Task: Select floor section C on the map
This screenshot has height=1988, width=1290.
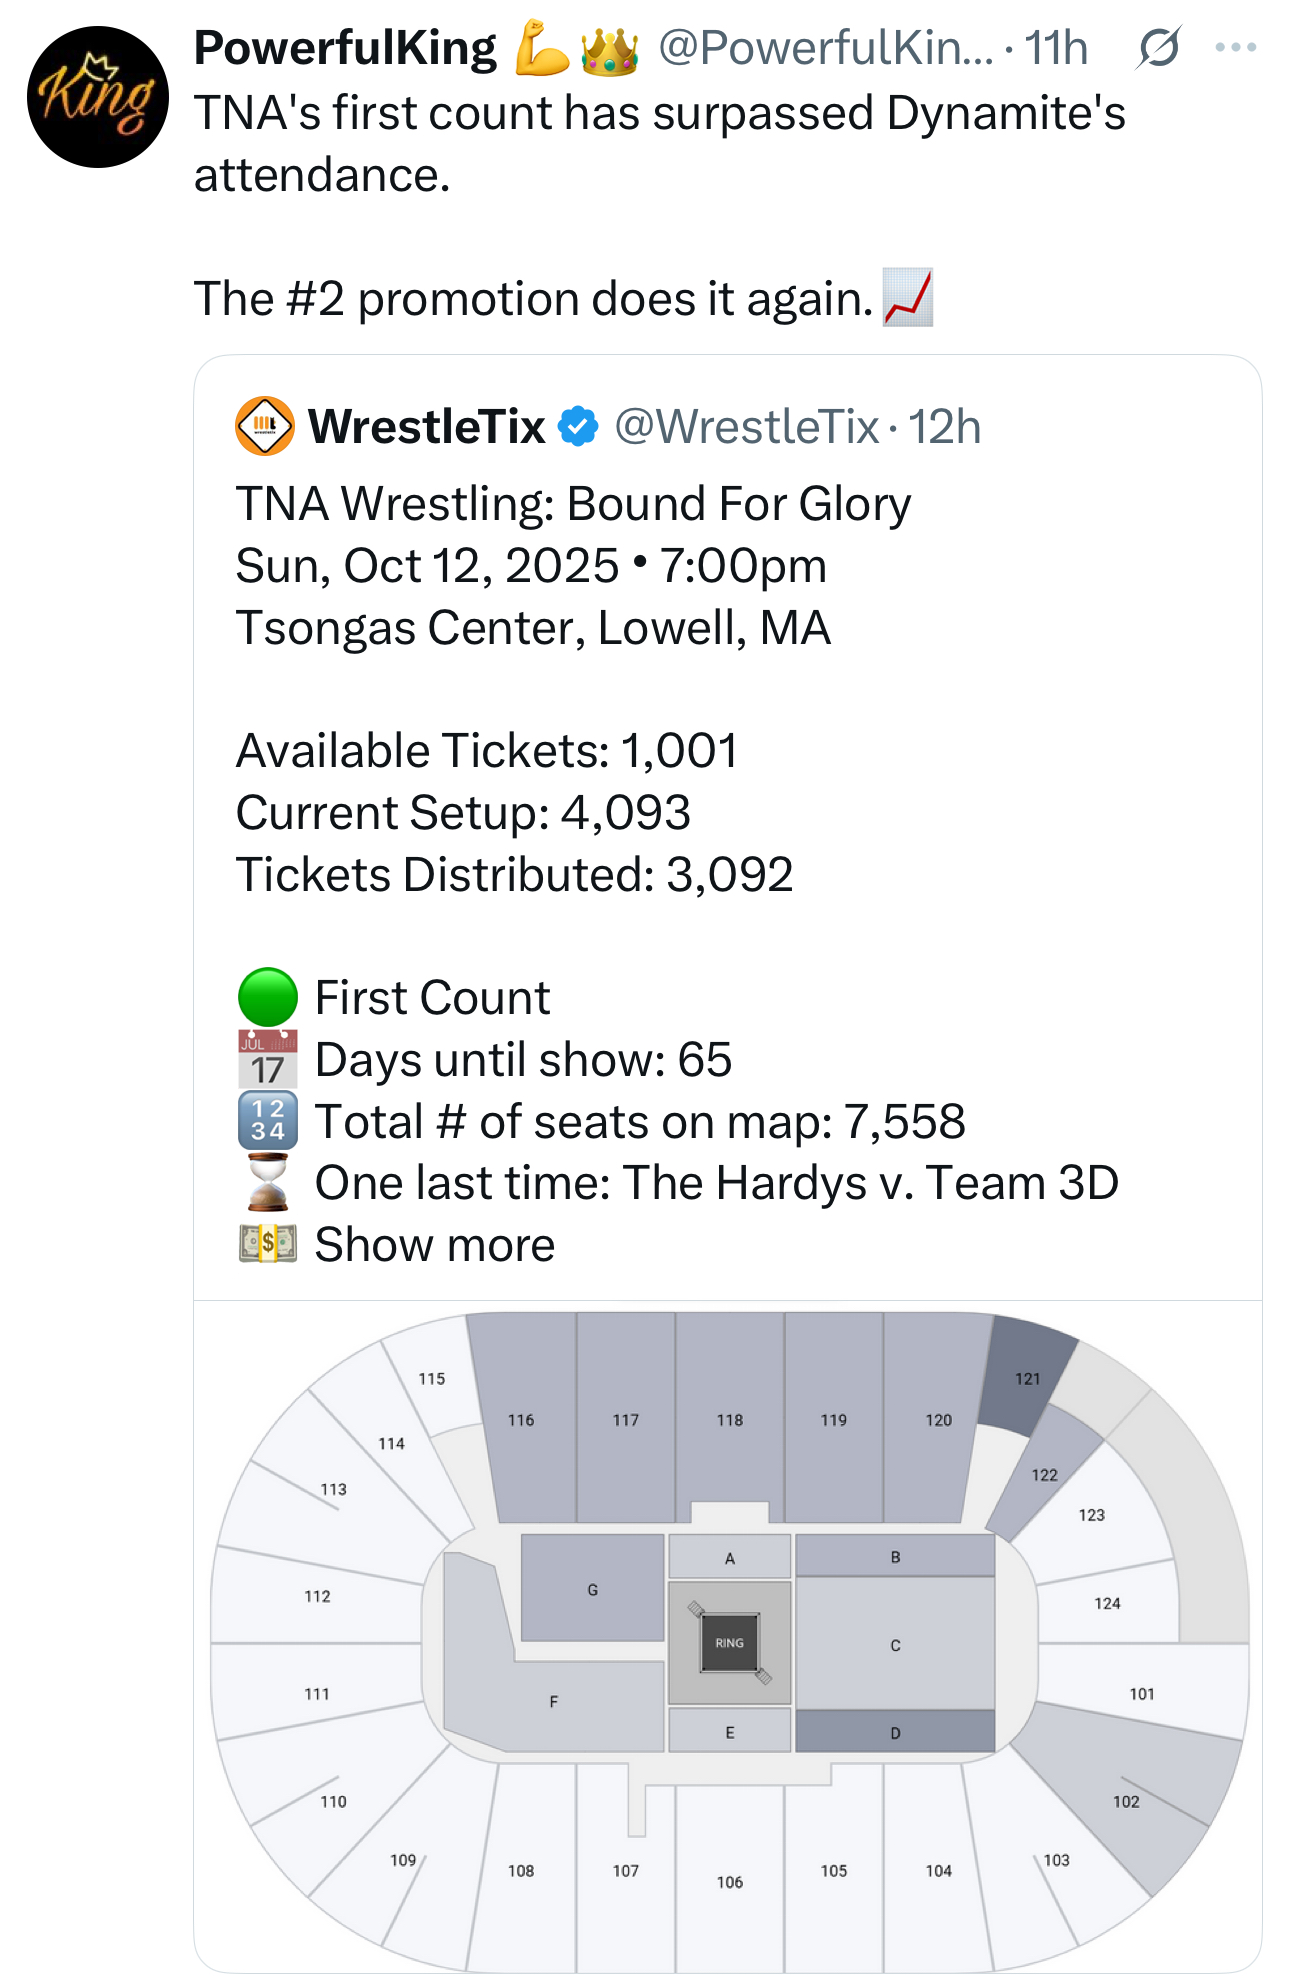Action: click(895, 1643)
